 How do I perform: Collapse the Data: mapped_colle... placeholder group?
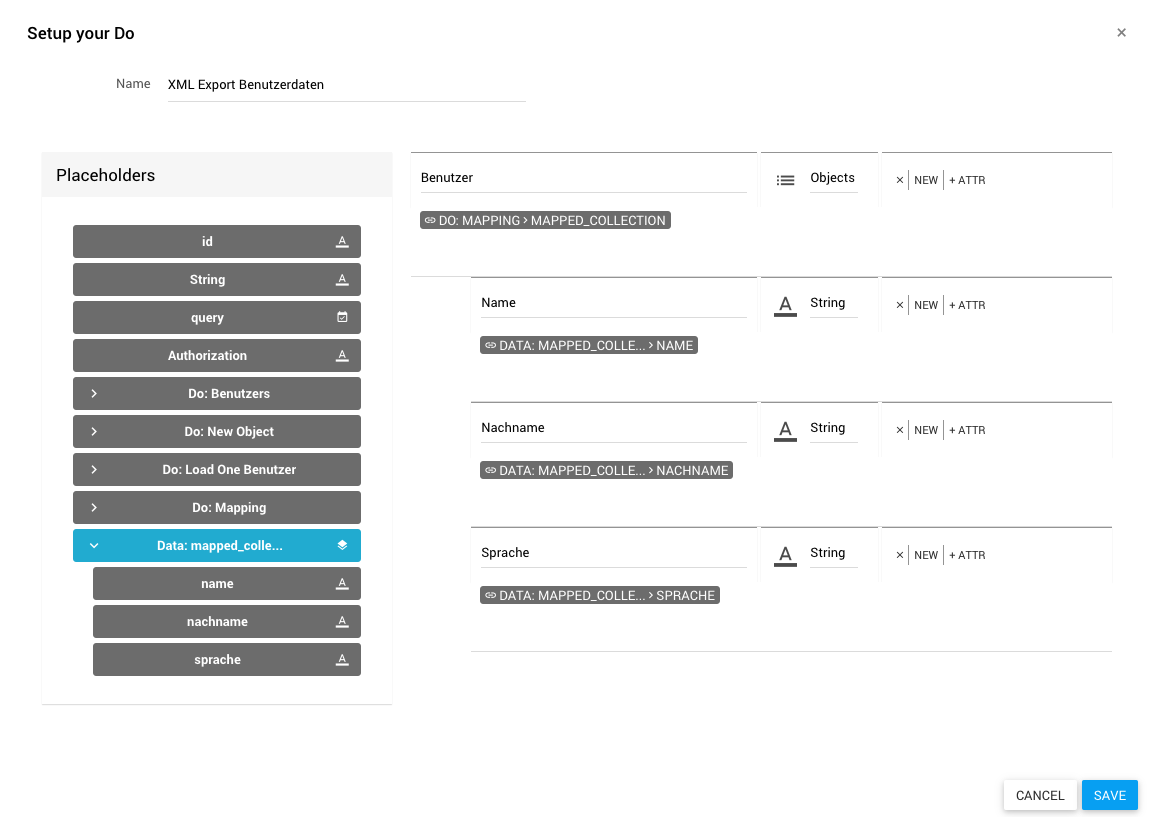94,545
